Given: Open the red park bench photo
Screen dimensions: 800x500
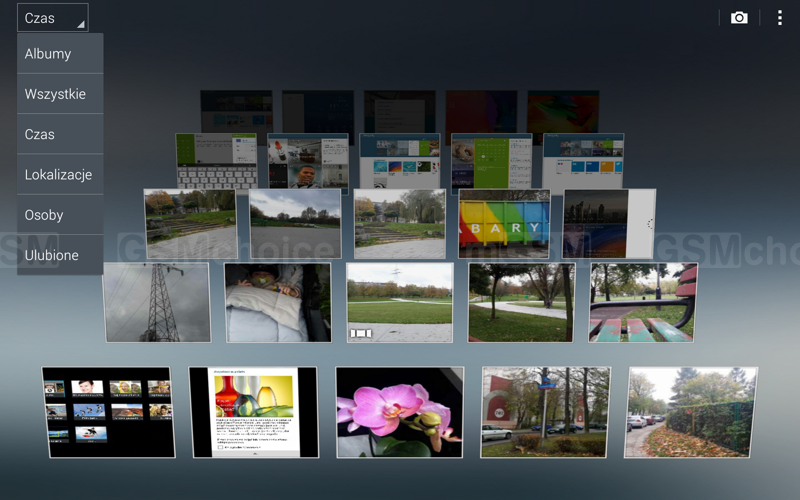Looking at the screenshot, I should coord(643,302).
